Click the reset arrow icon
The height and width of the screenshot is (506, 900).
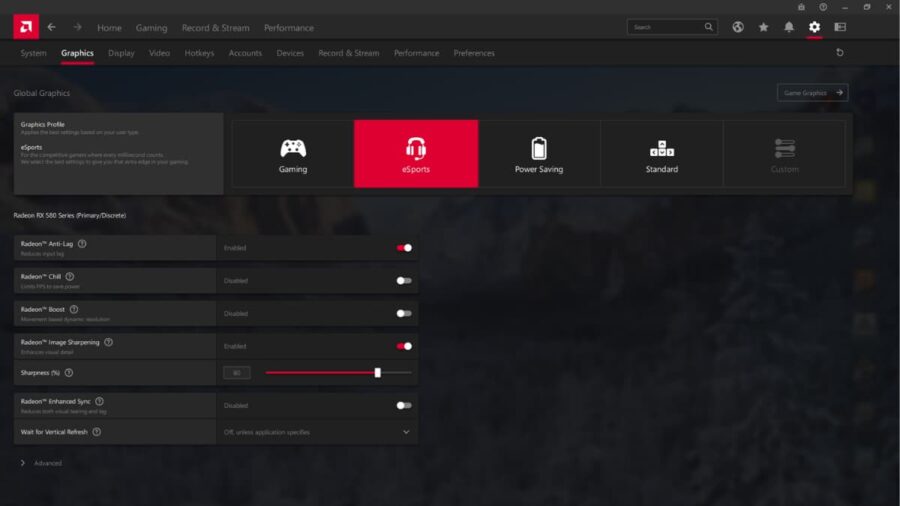coord(840,53)
